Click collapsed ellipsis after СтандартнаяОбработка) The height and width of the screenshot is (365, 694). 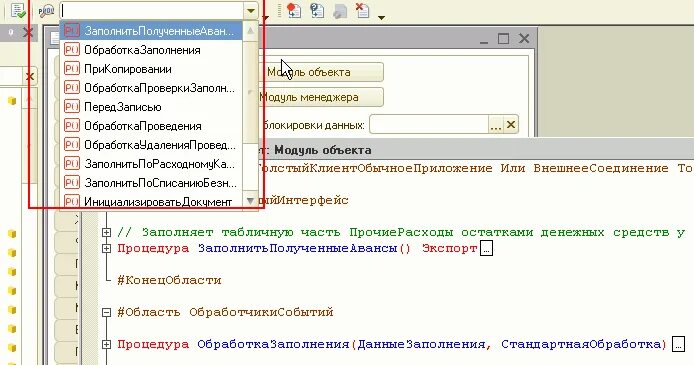tap(679, 344)
